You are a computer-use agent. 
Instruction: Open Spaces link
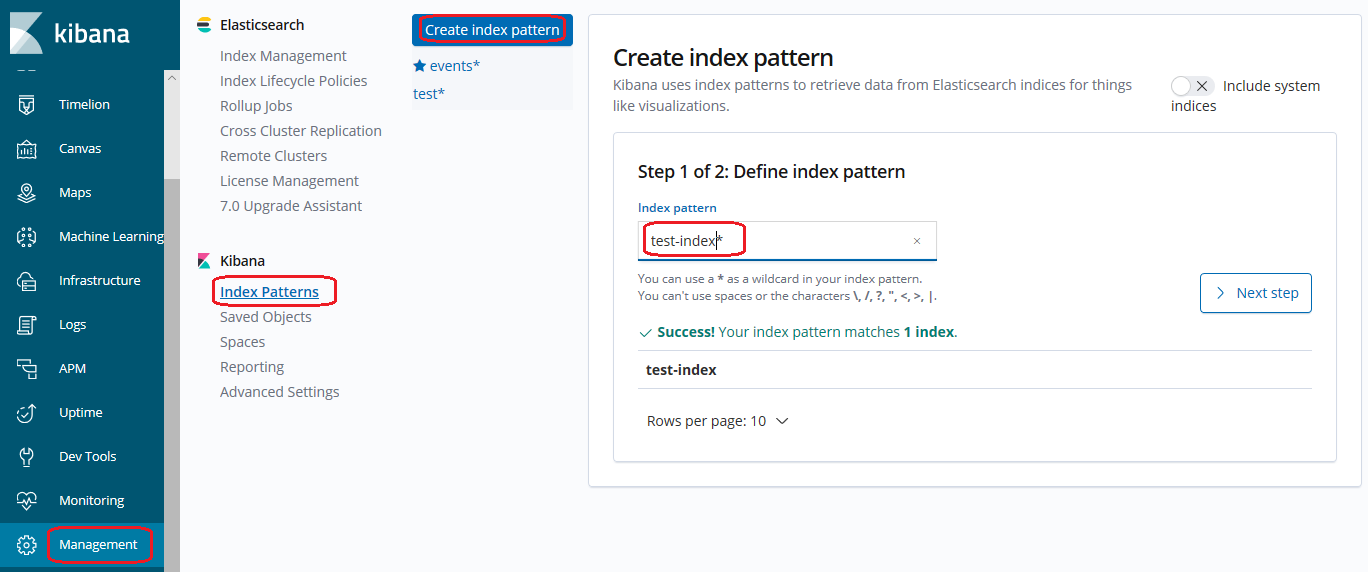[242, 342]
